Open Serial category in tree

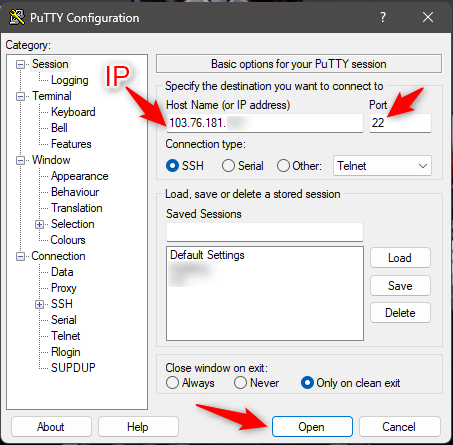pyautogui.click(x=64, y=320)
